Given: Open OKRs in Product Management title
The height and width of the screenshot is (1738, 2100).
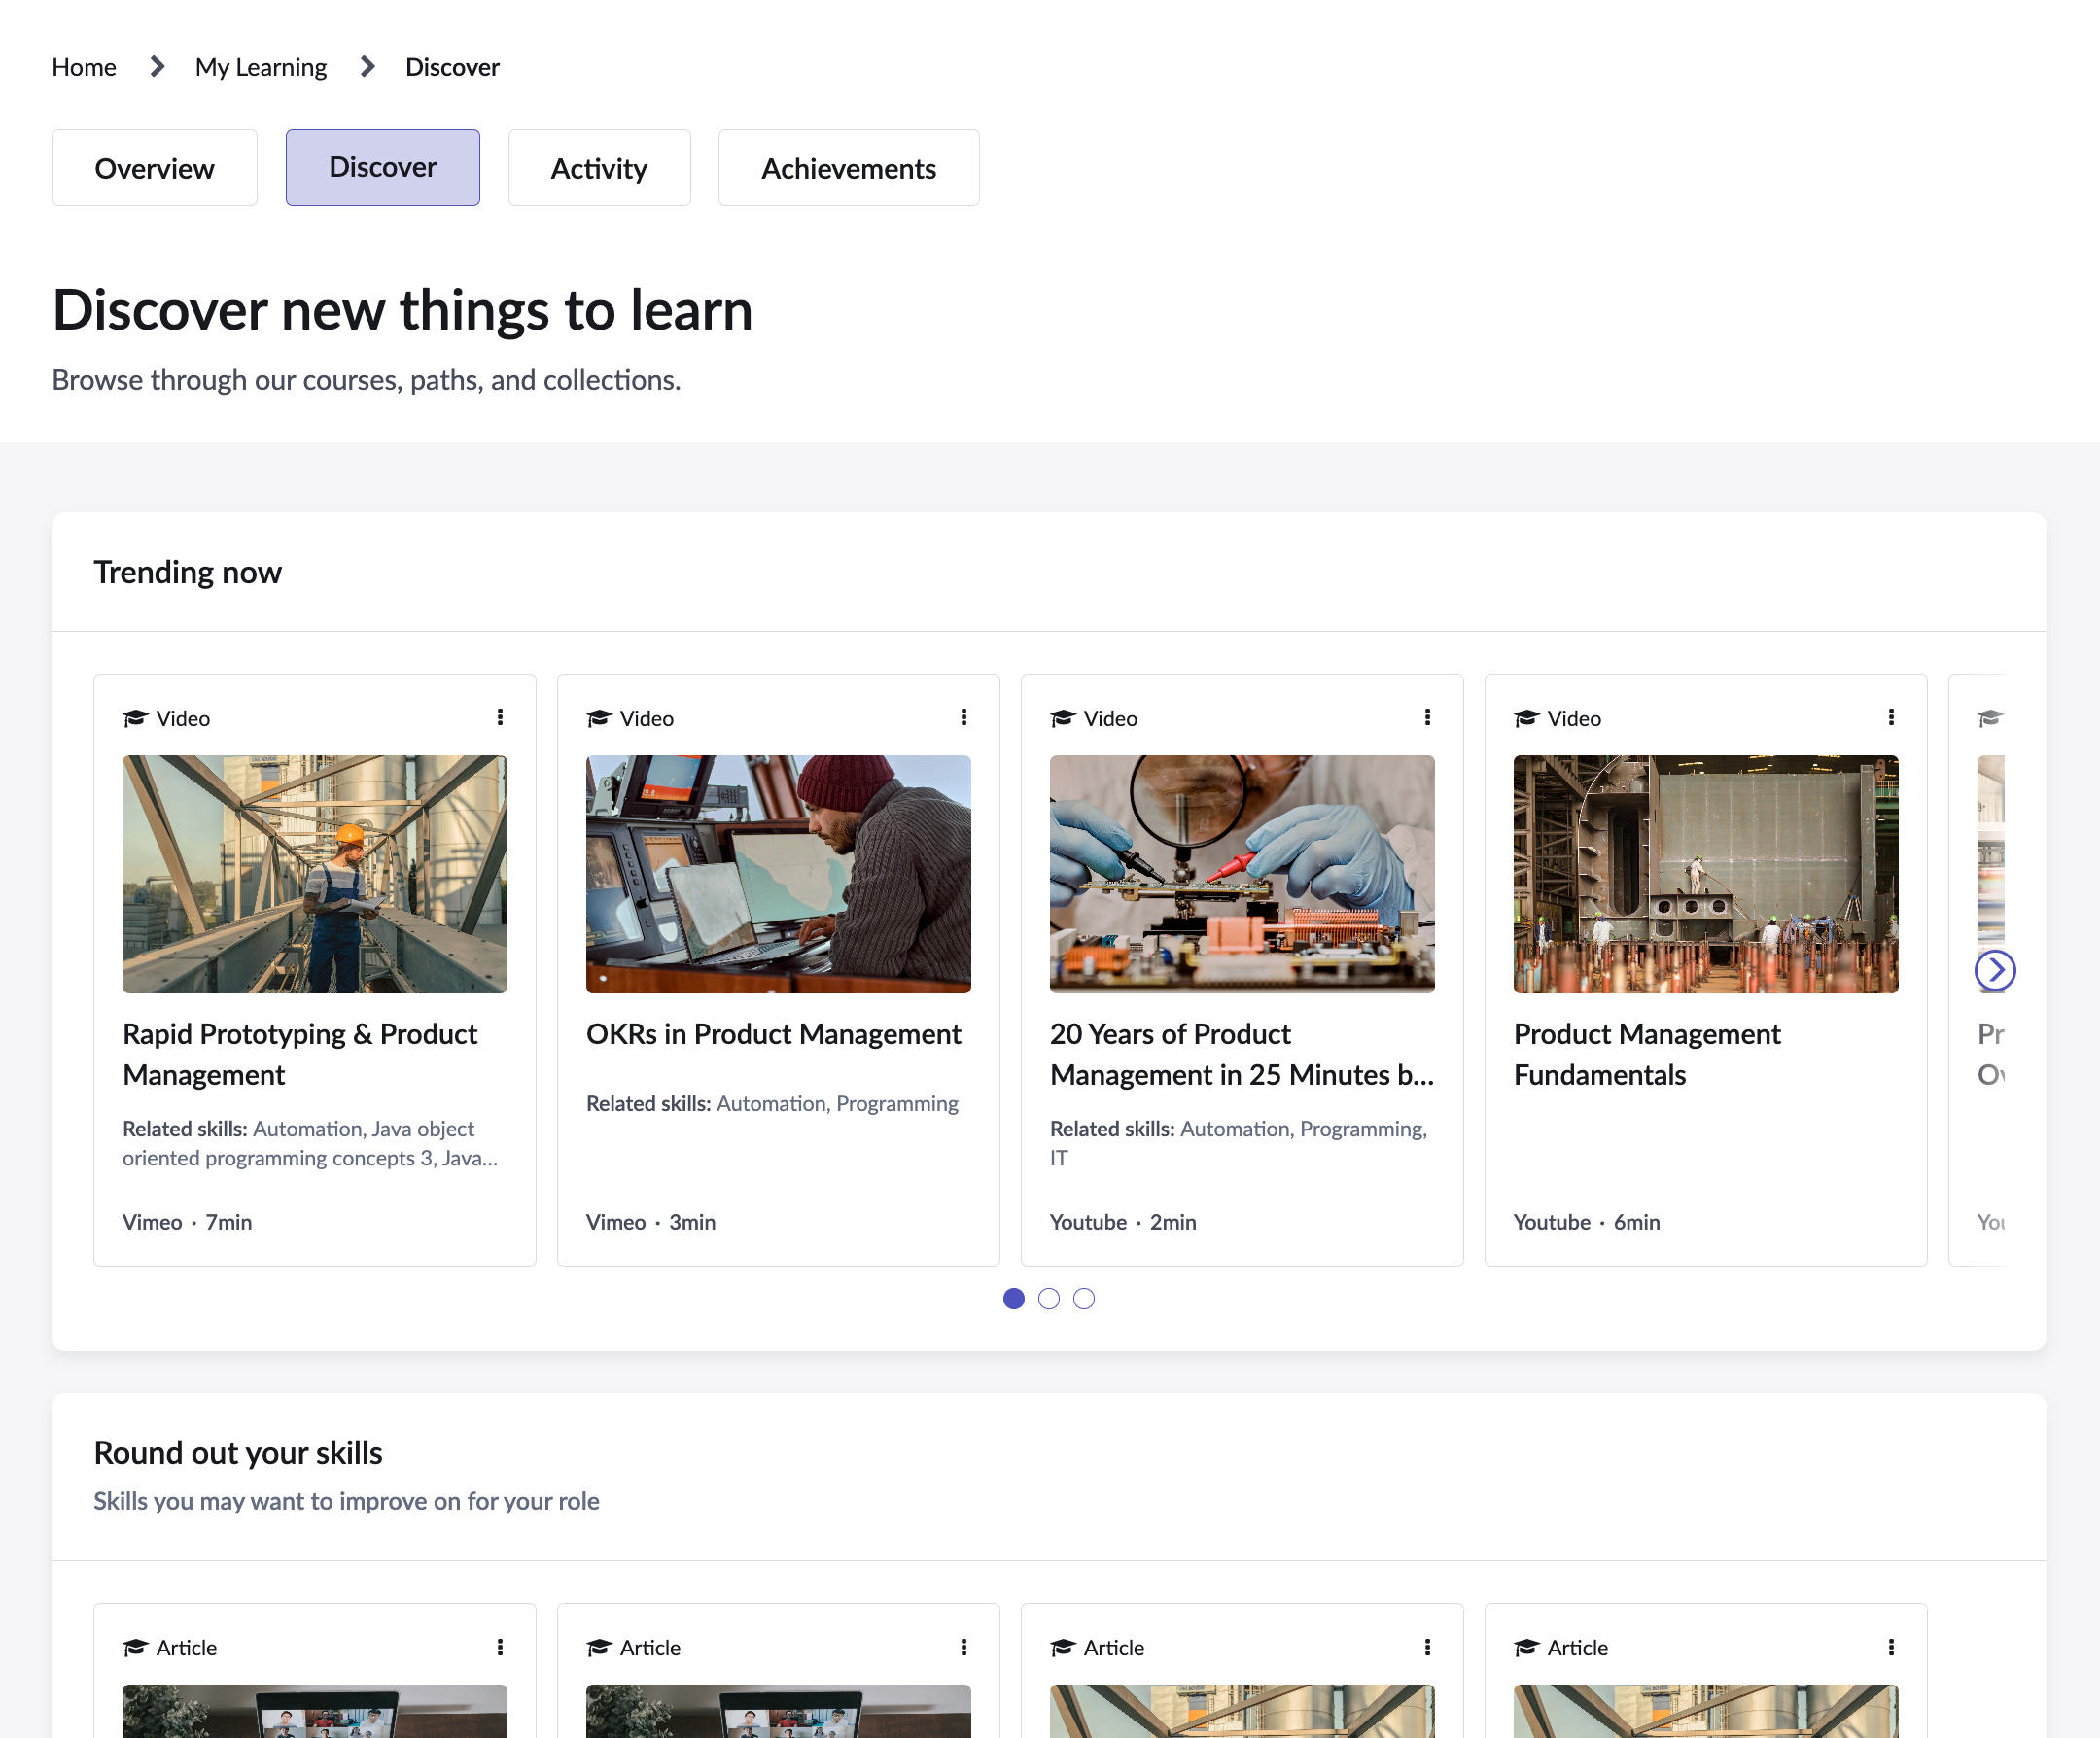Looking at the screenshot, I should [773, 1034].
